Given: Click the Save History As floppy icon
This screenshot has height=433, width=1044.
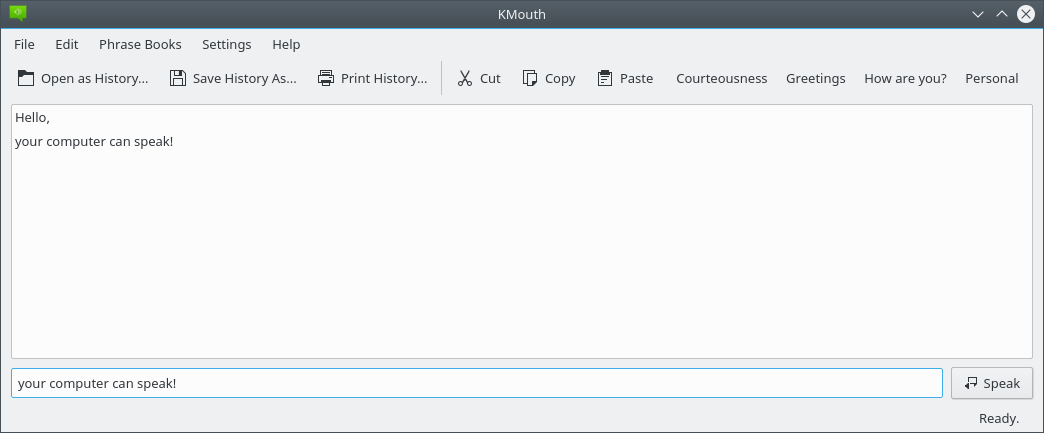Looking at the screenshot, I should tap(178, 78).
